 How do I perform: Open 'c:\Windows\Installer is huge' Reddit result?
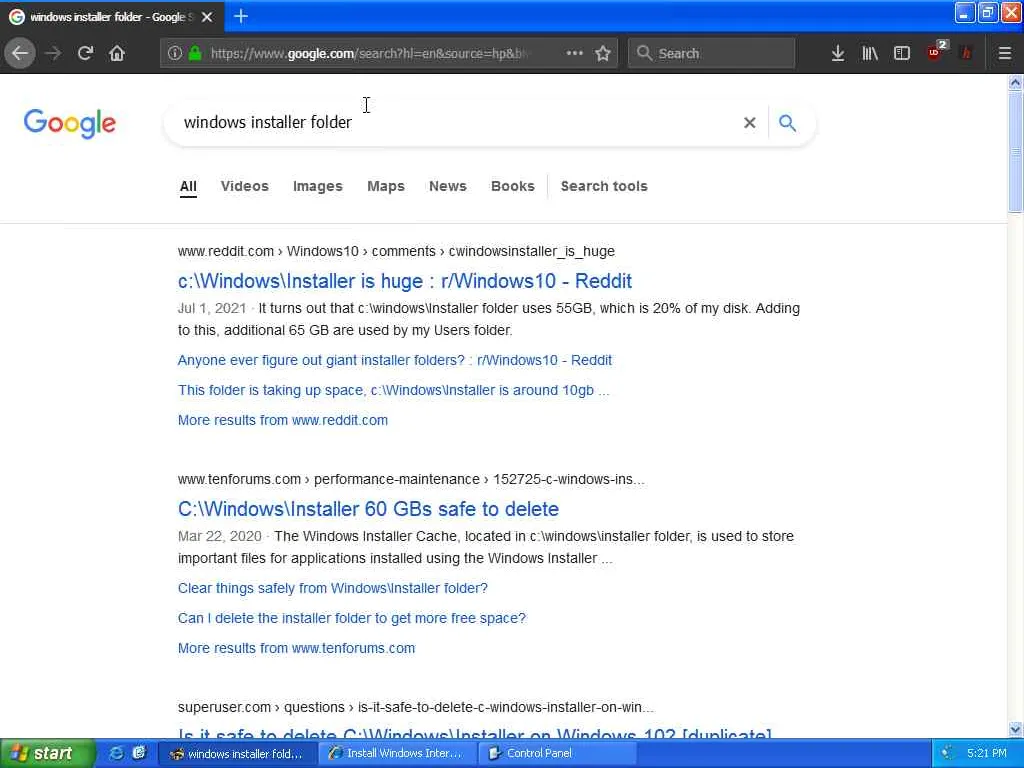405,281
